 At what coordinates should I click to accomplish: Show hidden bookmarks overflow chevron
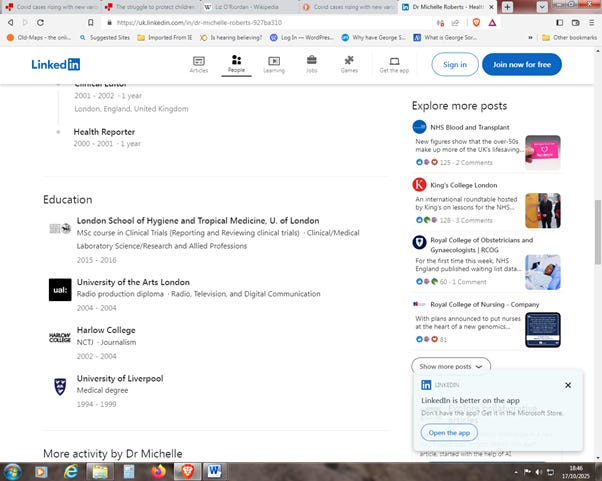pos(530,38)
